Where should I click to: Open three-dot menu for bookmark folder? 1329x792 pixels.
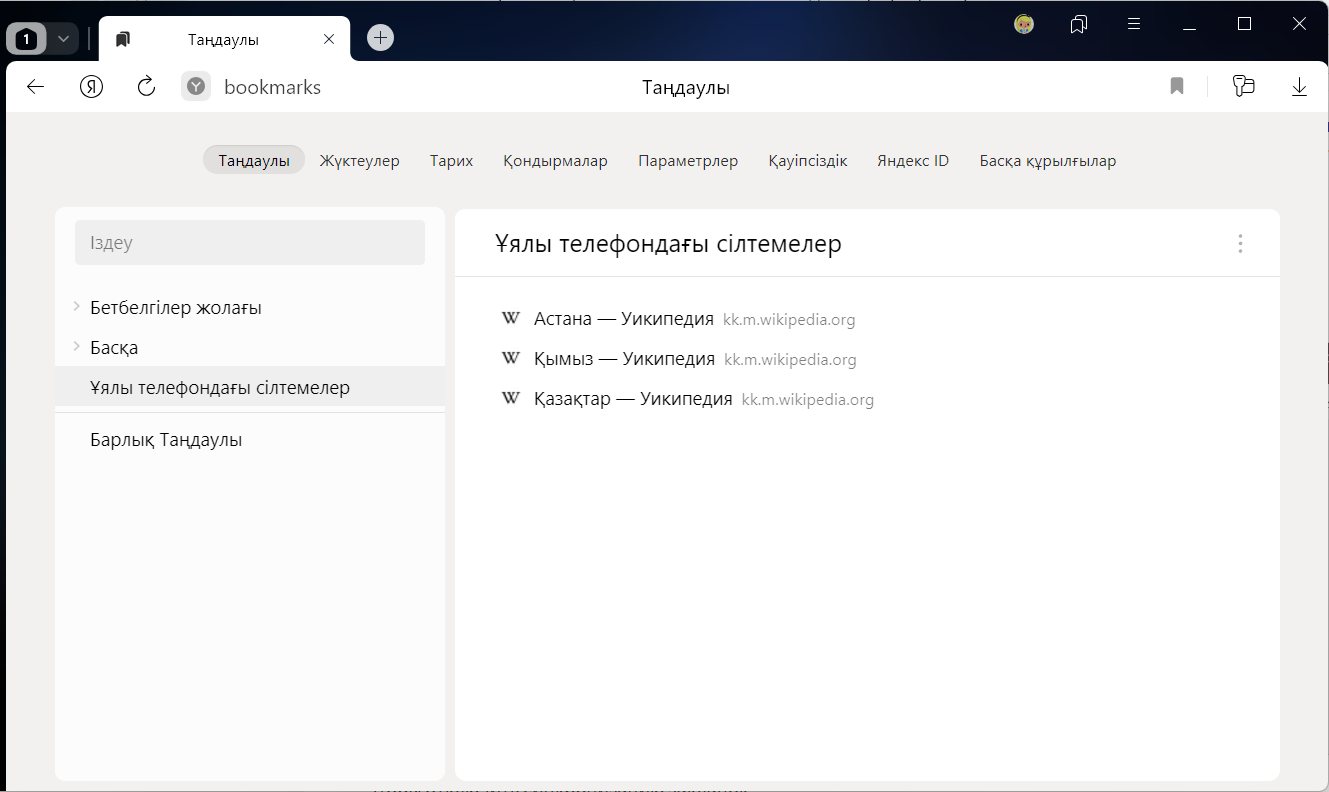[x=1240, y=244]
